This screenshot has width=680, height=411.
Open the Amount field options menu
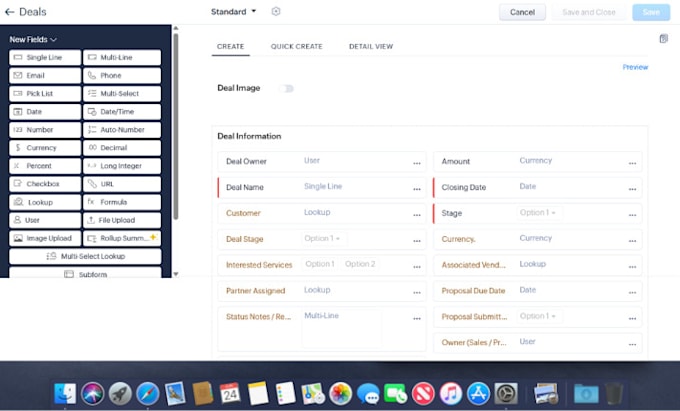(x=632, y=163)
